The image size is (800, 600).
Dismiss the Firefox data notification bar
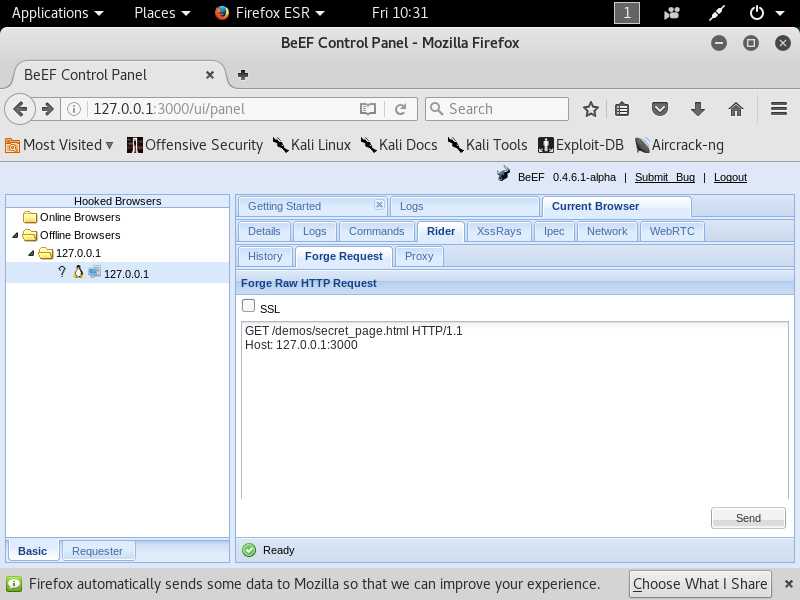click(x=788, y=584)
